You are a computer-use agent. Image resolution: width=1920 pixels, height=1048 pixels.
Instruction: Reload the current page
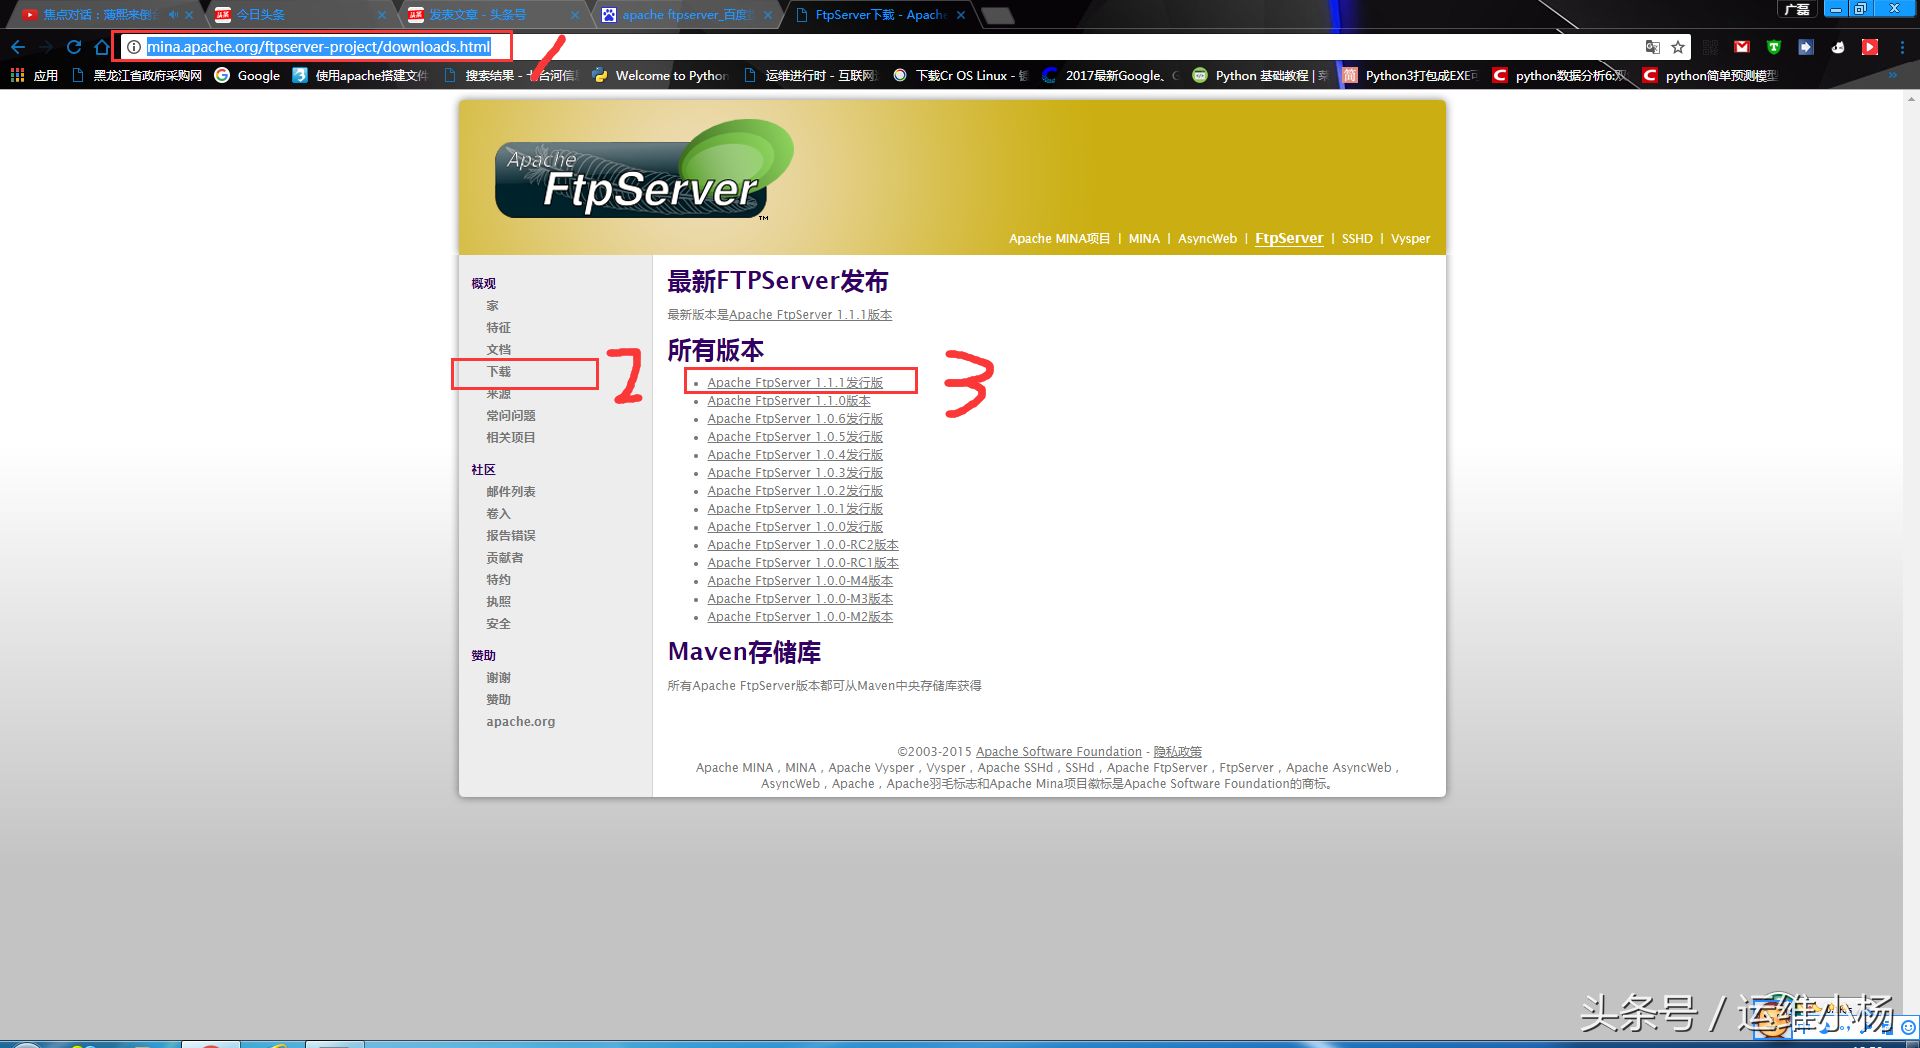[x=74, y=47]
